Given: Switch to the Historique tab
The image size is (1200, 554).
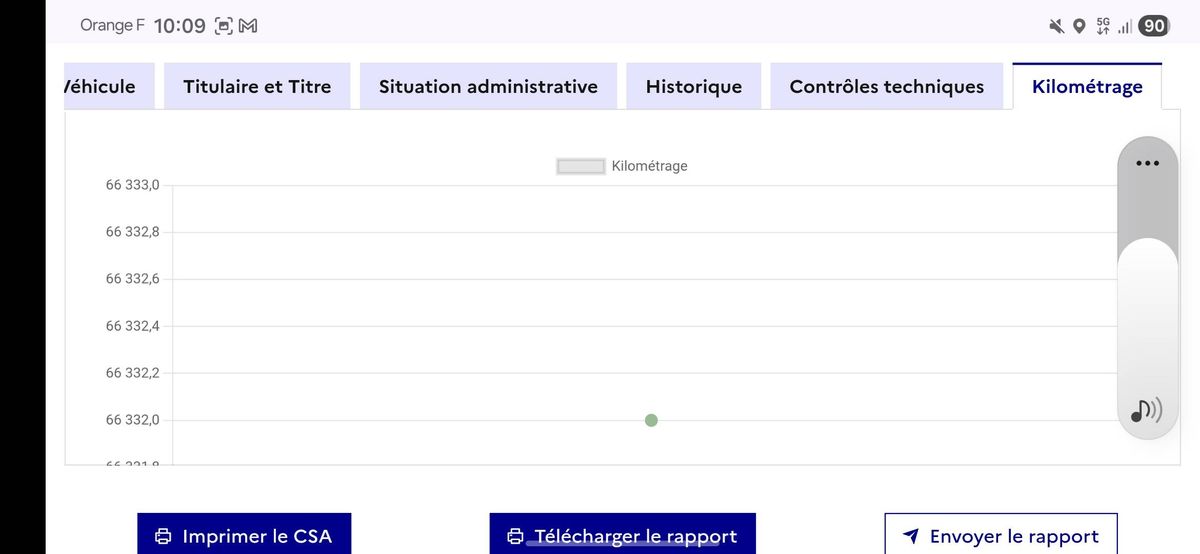Looking at the screenshot, I should point(694,86).
